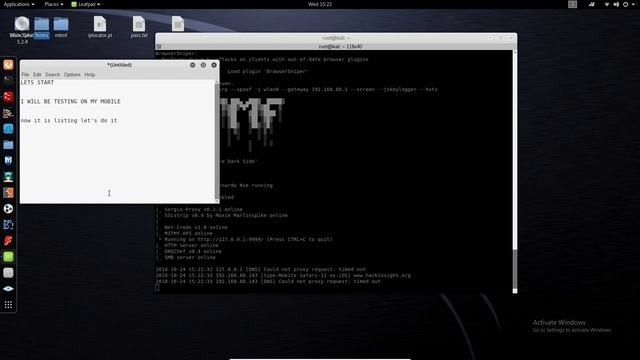
Task: Click the terminal line Net-Creds v1.0 online
Action: click(x=196, y=227)
